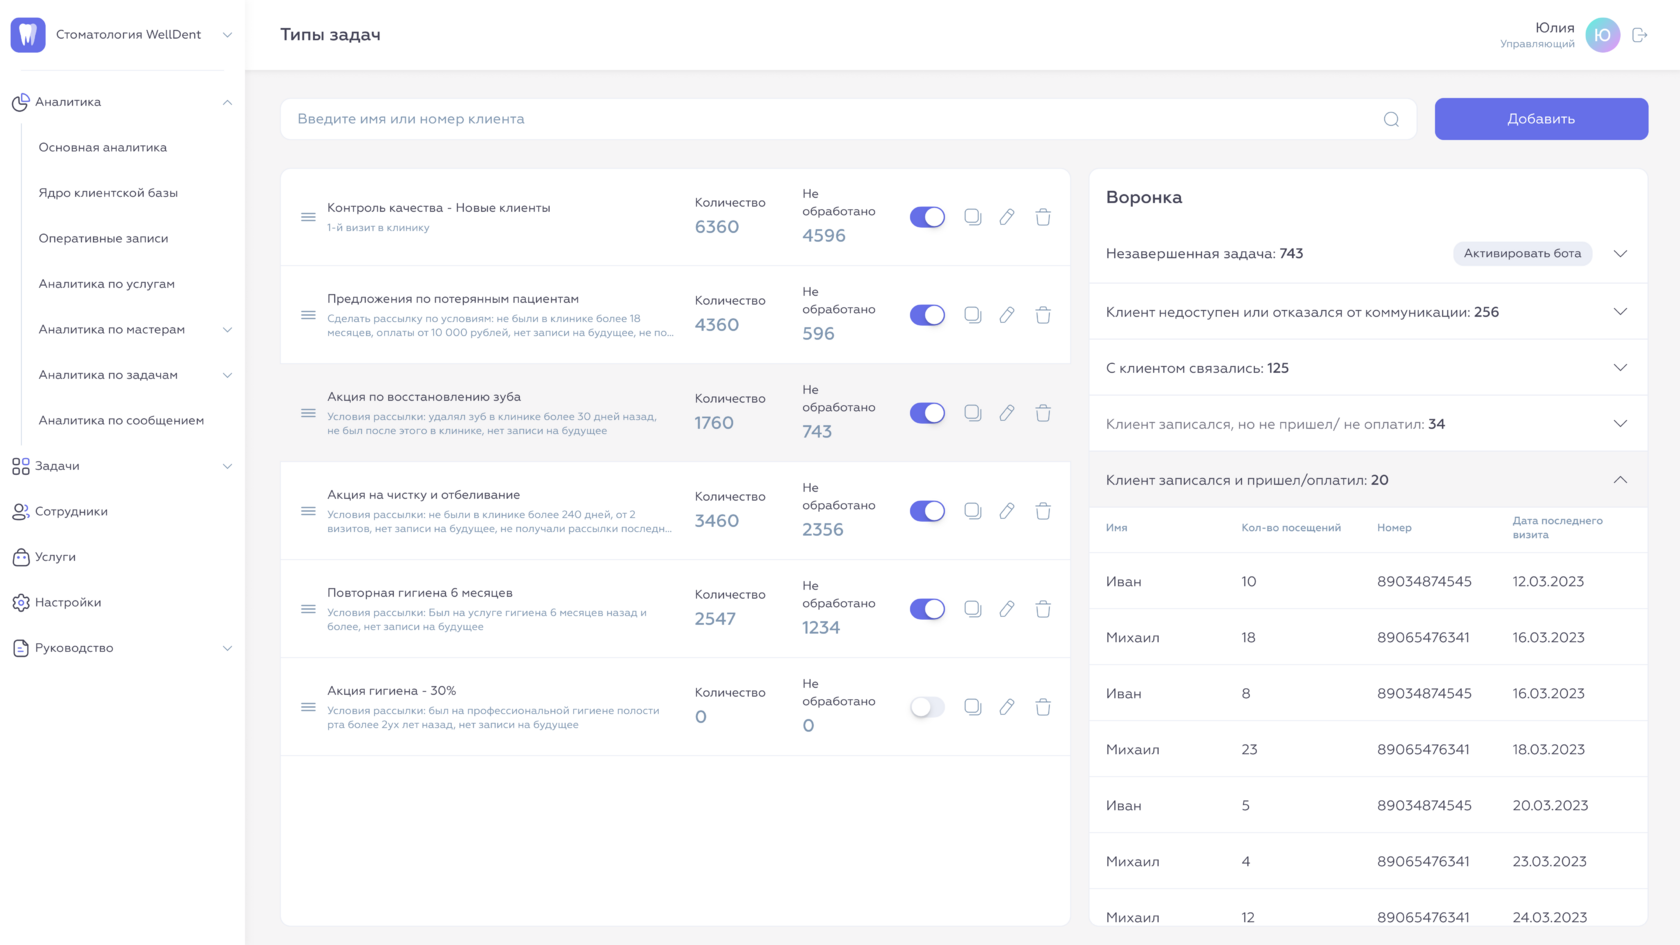Viewport: 1680px width, 945px height.
Task: Open Основная аналитика in the sidebar
Action: pyautogui.click(x=103, y=147)
